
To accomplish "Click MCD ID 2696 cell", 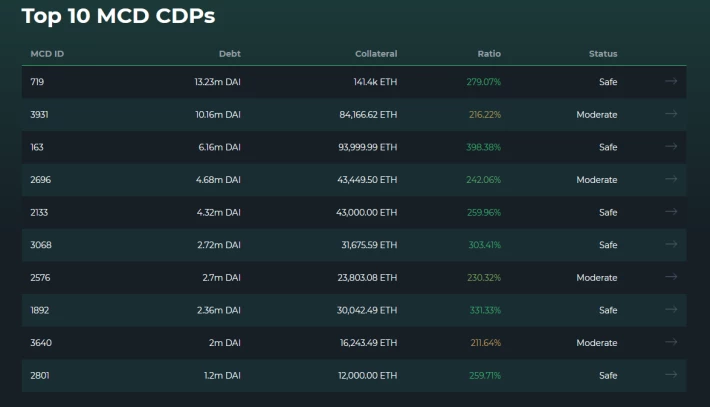I will 41,180.
